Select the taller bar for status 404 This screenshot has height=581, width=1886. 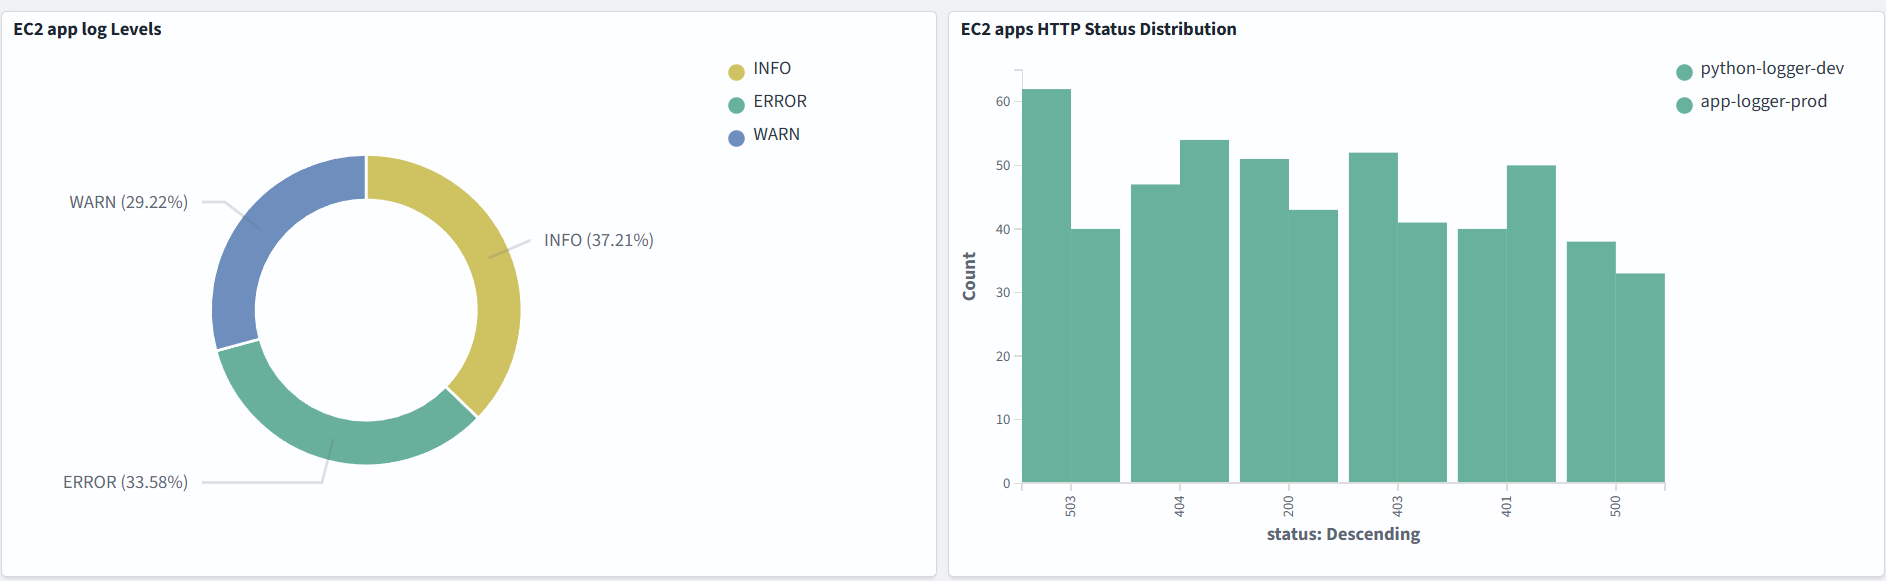[1204, 310]
